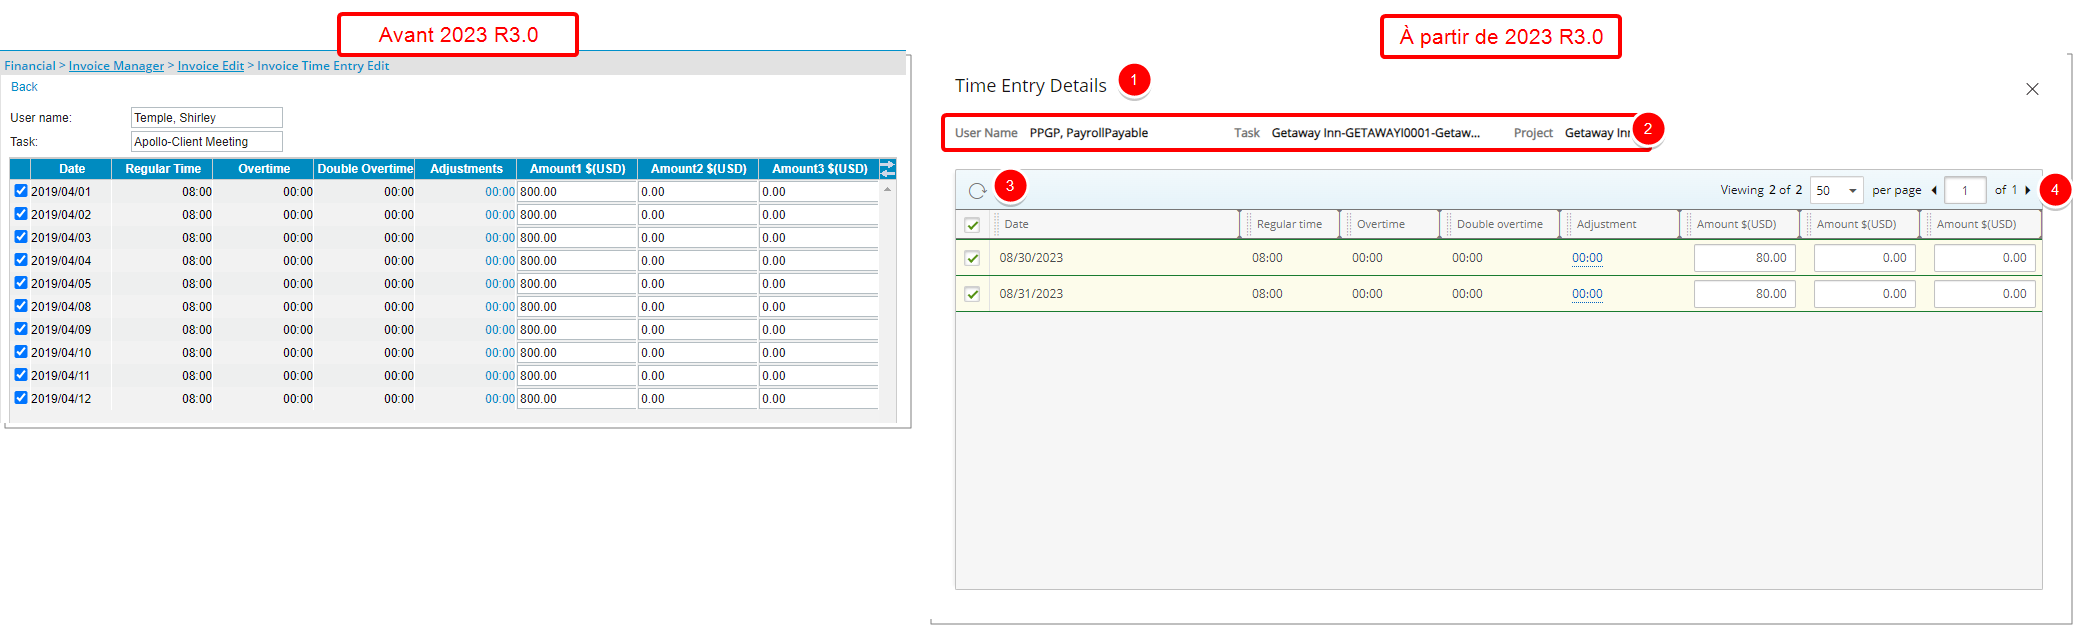
Task: Toggle the 2019/04/11 row checkbox
Action: pyautogui.click(x=21, y=374)
